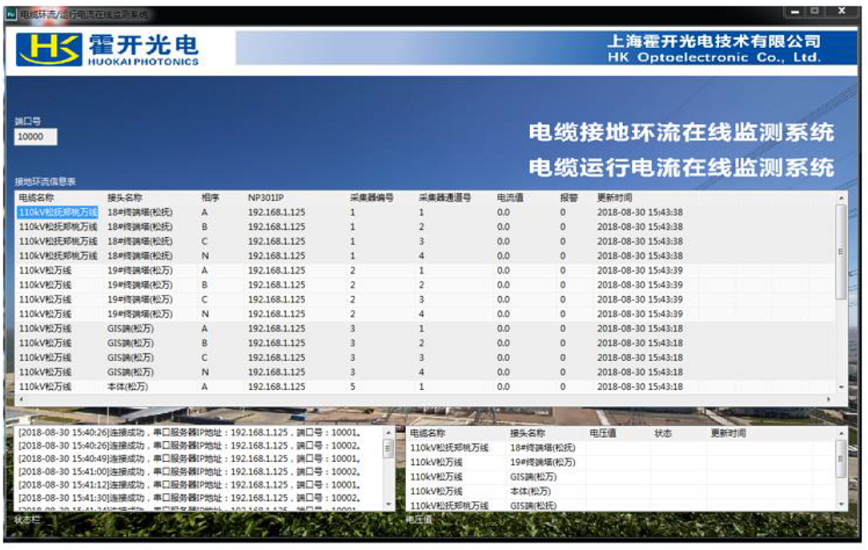Select the 本体(松万) phase A row in main table
Screen dimensions: 868x550
(x=425, y=387)
